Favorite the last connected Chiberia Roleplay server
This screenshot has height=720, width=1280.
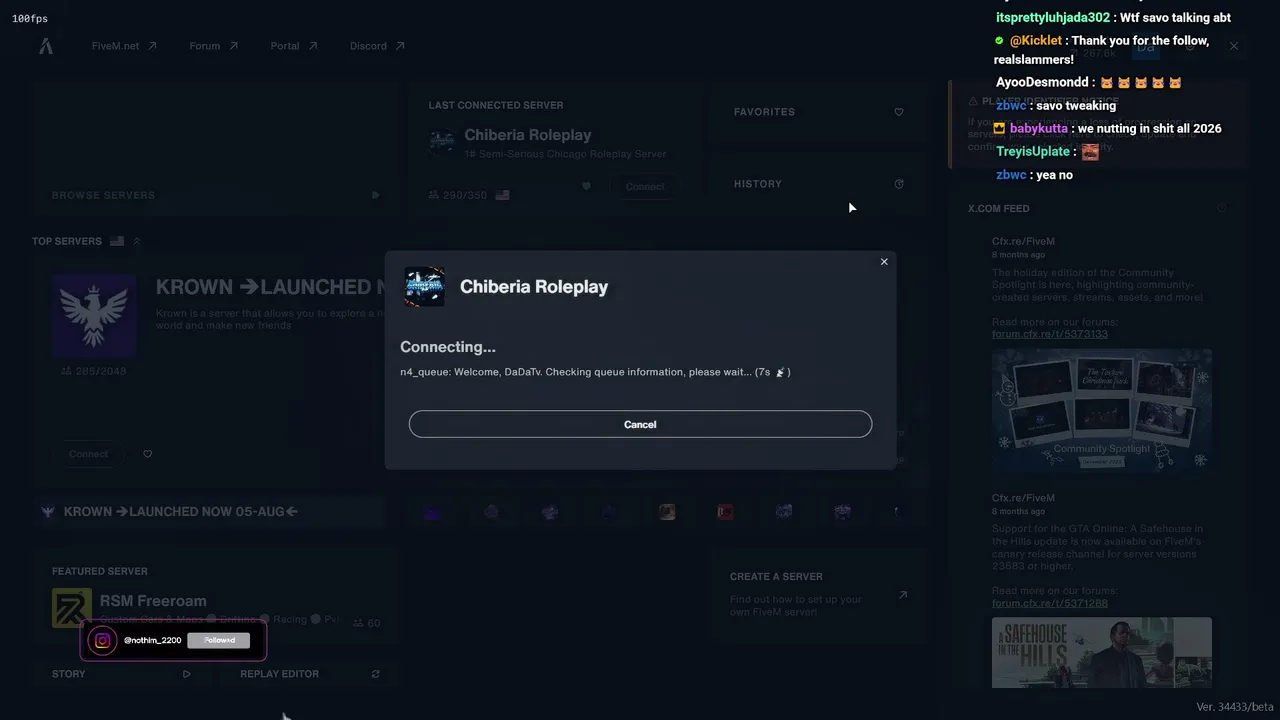click(x=586, y=186)
